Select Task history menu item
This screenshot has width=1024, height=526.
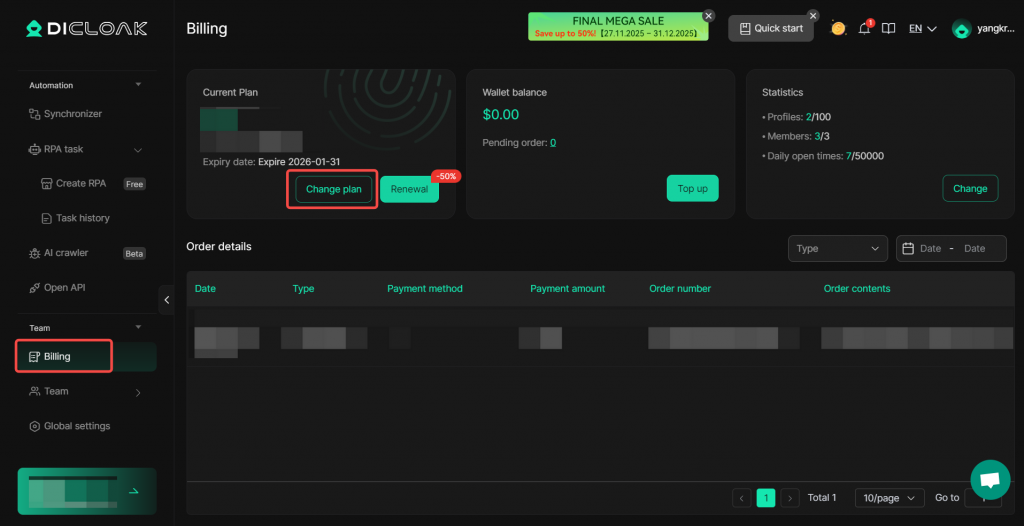82,218
